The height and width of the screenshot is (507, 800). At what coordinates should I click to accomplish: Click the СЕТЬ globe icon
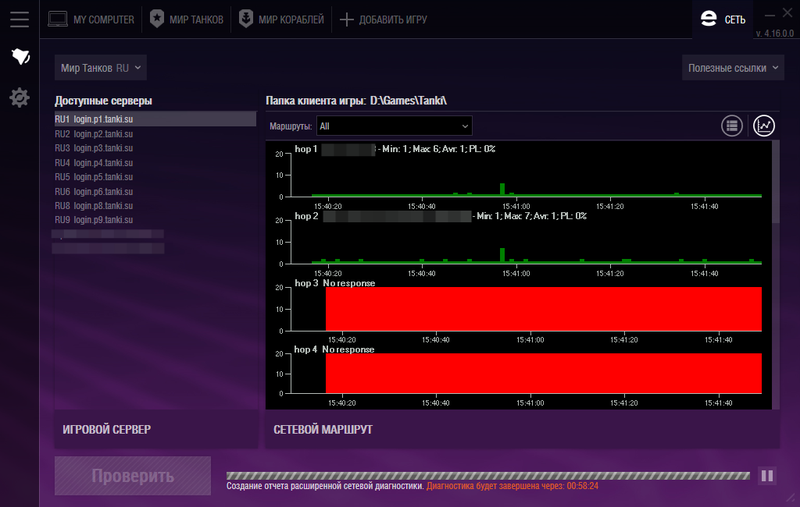tap(709, 19)
